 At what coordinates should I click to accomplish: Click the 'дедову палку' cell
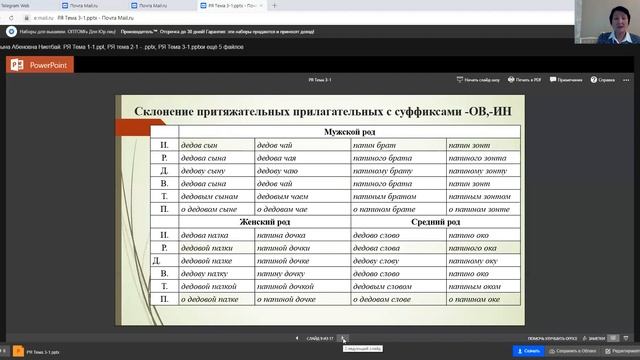216,273
